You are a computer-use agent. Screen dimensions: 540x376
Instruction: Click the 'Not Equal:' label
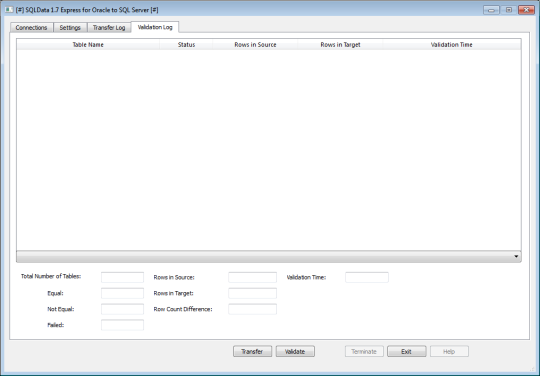[x=61, y=309]
